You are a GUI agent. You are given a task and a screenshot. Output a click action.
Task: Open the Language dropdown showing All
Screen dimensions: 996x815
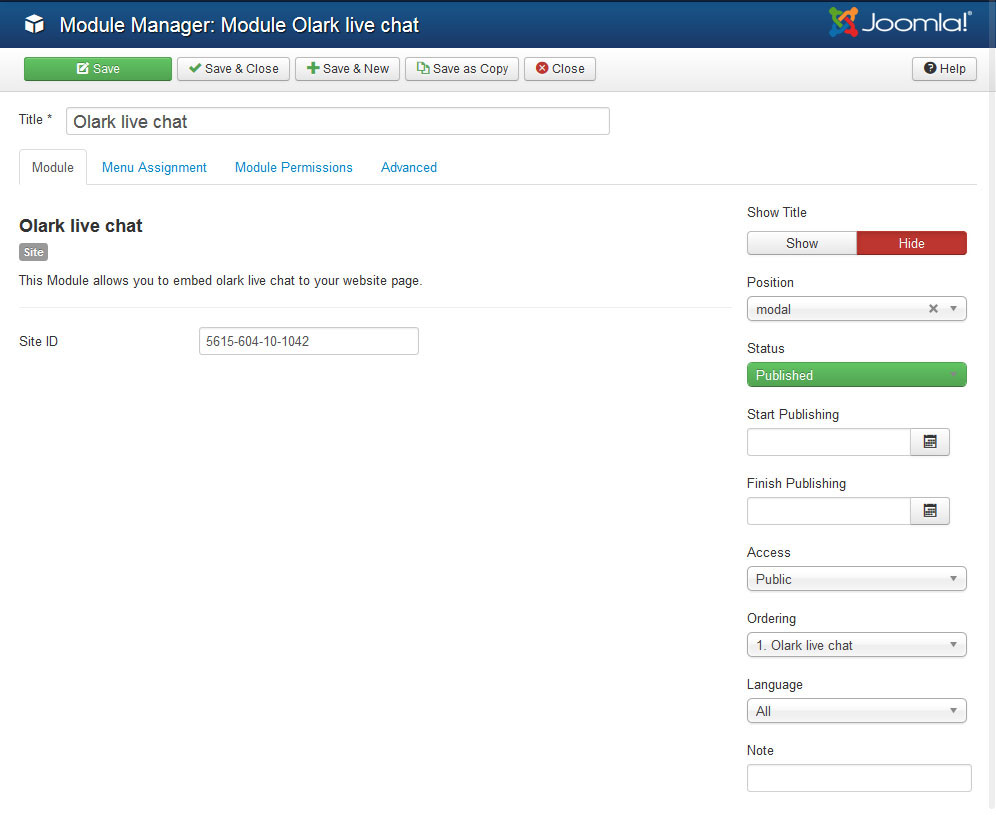click(x=857, y=711)
